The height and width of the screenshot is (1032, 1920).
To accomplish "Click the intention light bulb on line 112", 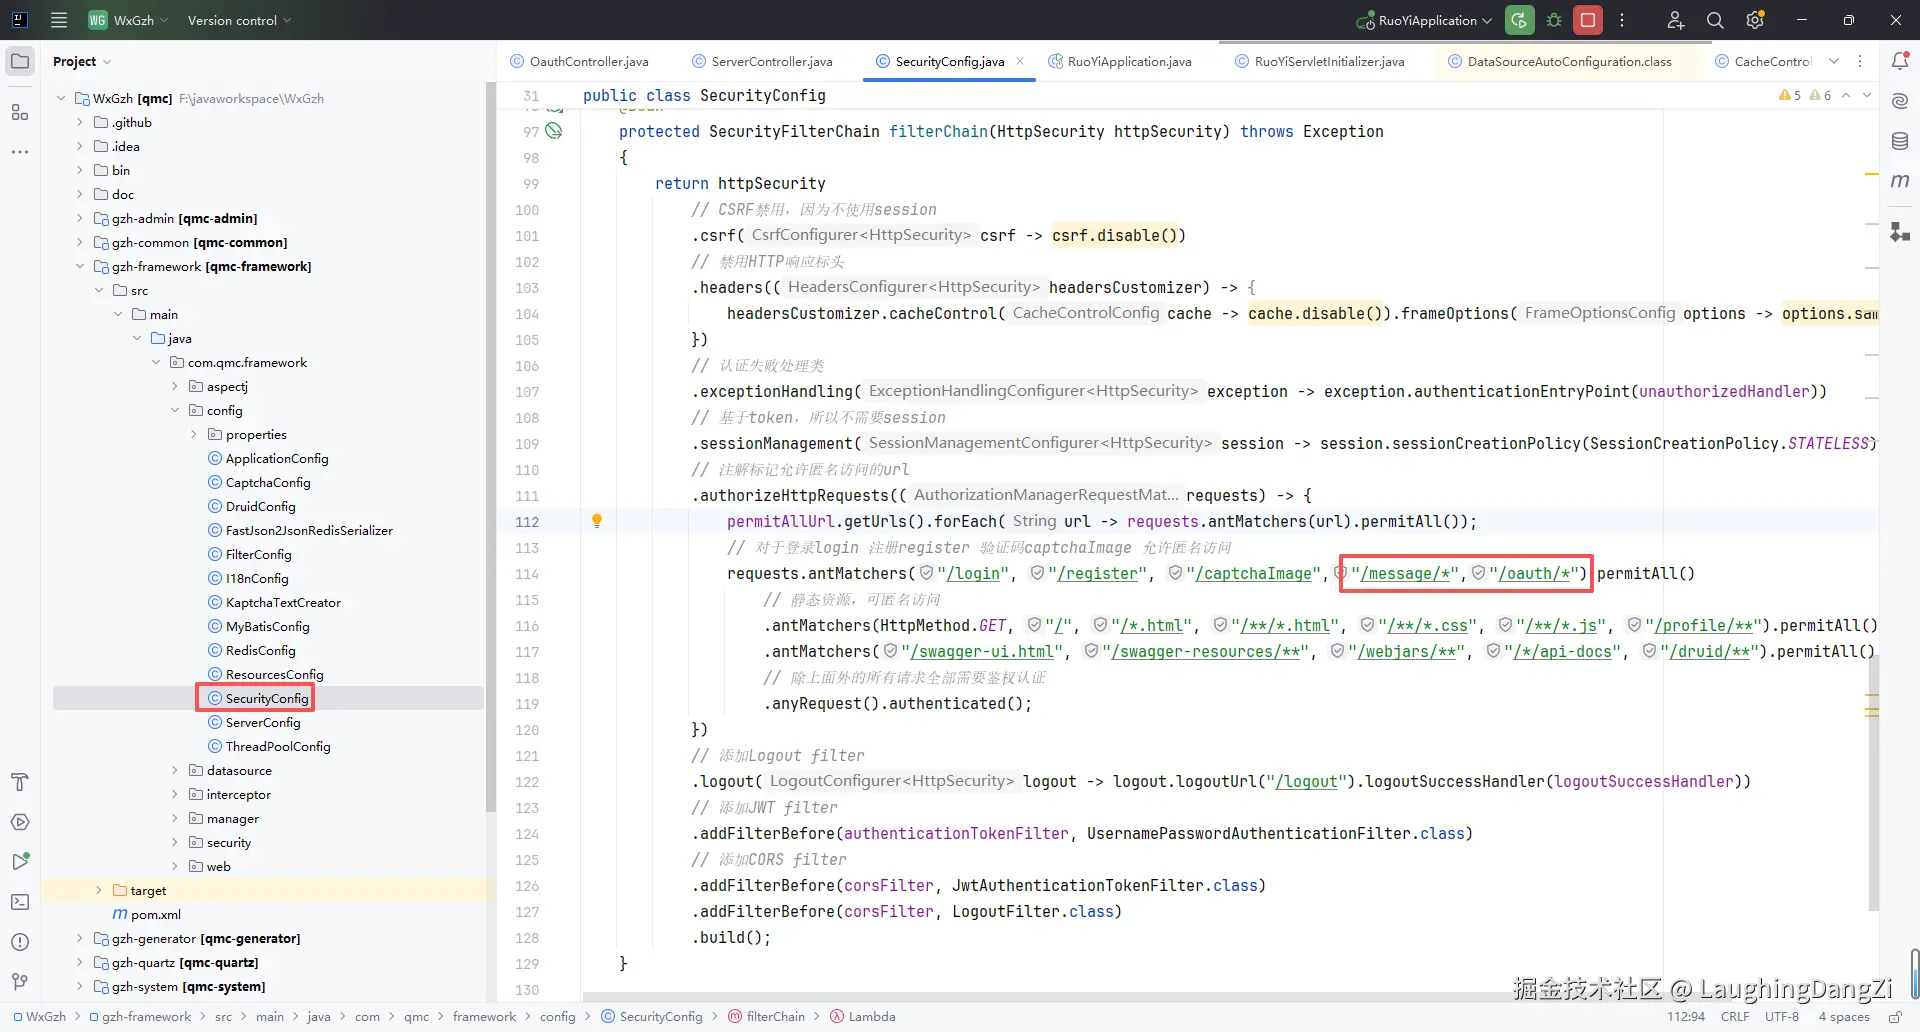I will 597,521.
